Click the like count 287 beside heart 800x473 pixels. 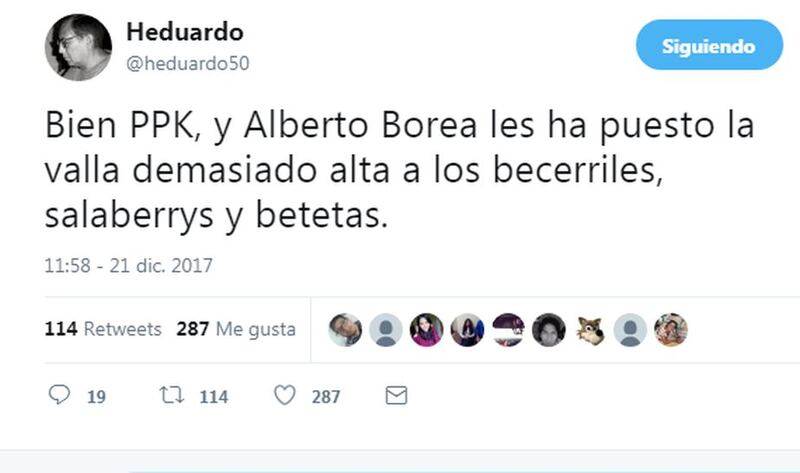tap(326, 396)
